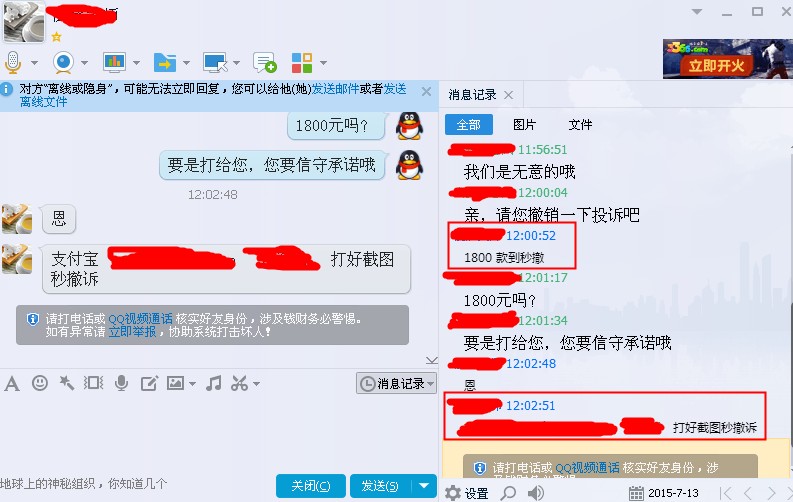Click the remote desktop monitor icon
The image size is (793, 502).
[215, 63]
